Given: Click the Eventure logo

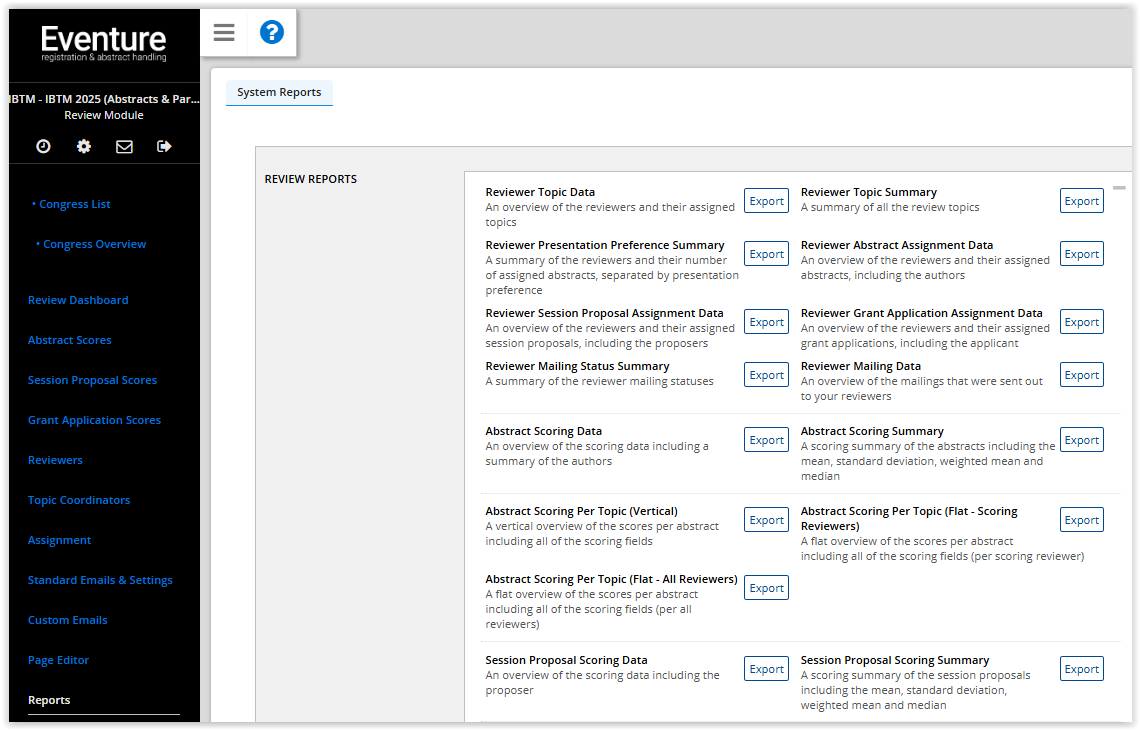Looking at the screenshot, I should 104,42.
